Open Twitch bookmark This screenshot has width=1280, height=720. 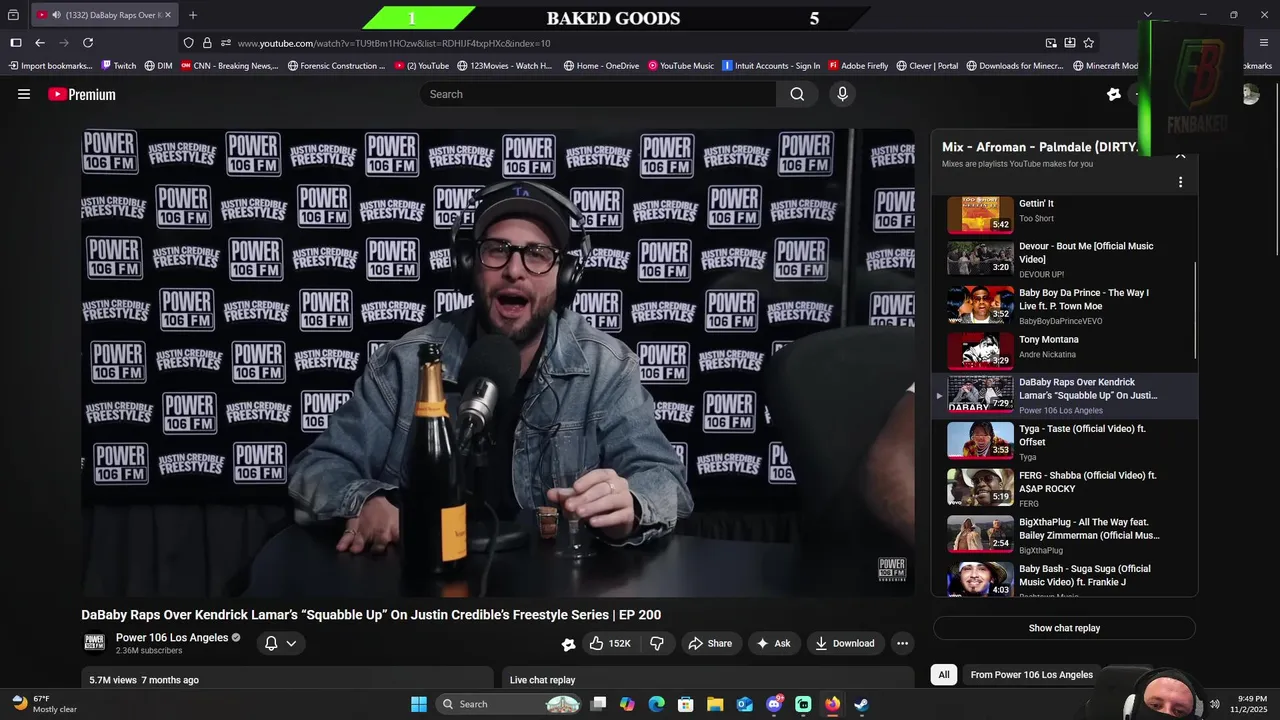(x=119, y=66)
